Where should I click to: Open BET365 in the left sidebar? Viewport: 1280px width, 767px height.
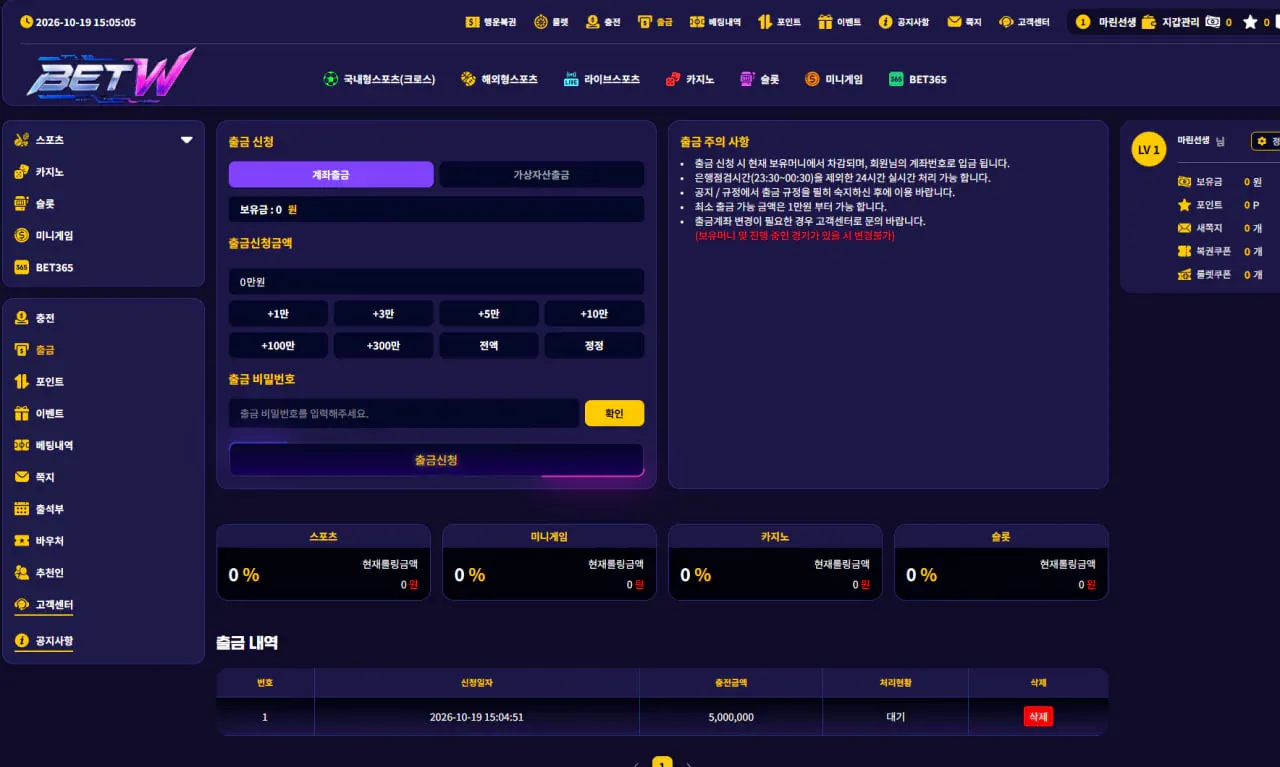click(x=44, y=268)
